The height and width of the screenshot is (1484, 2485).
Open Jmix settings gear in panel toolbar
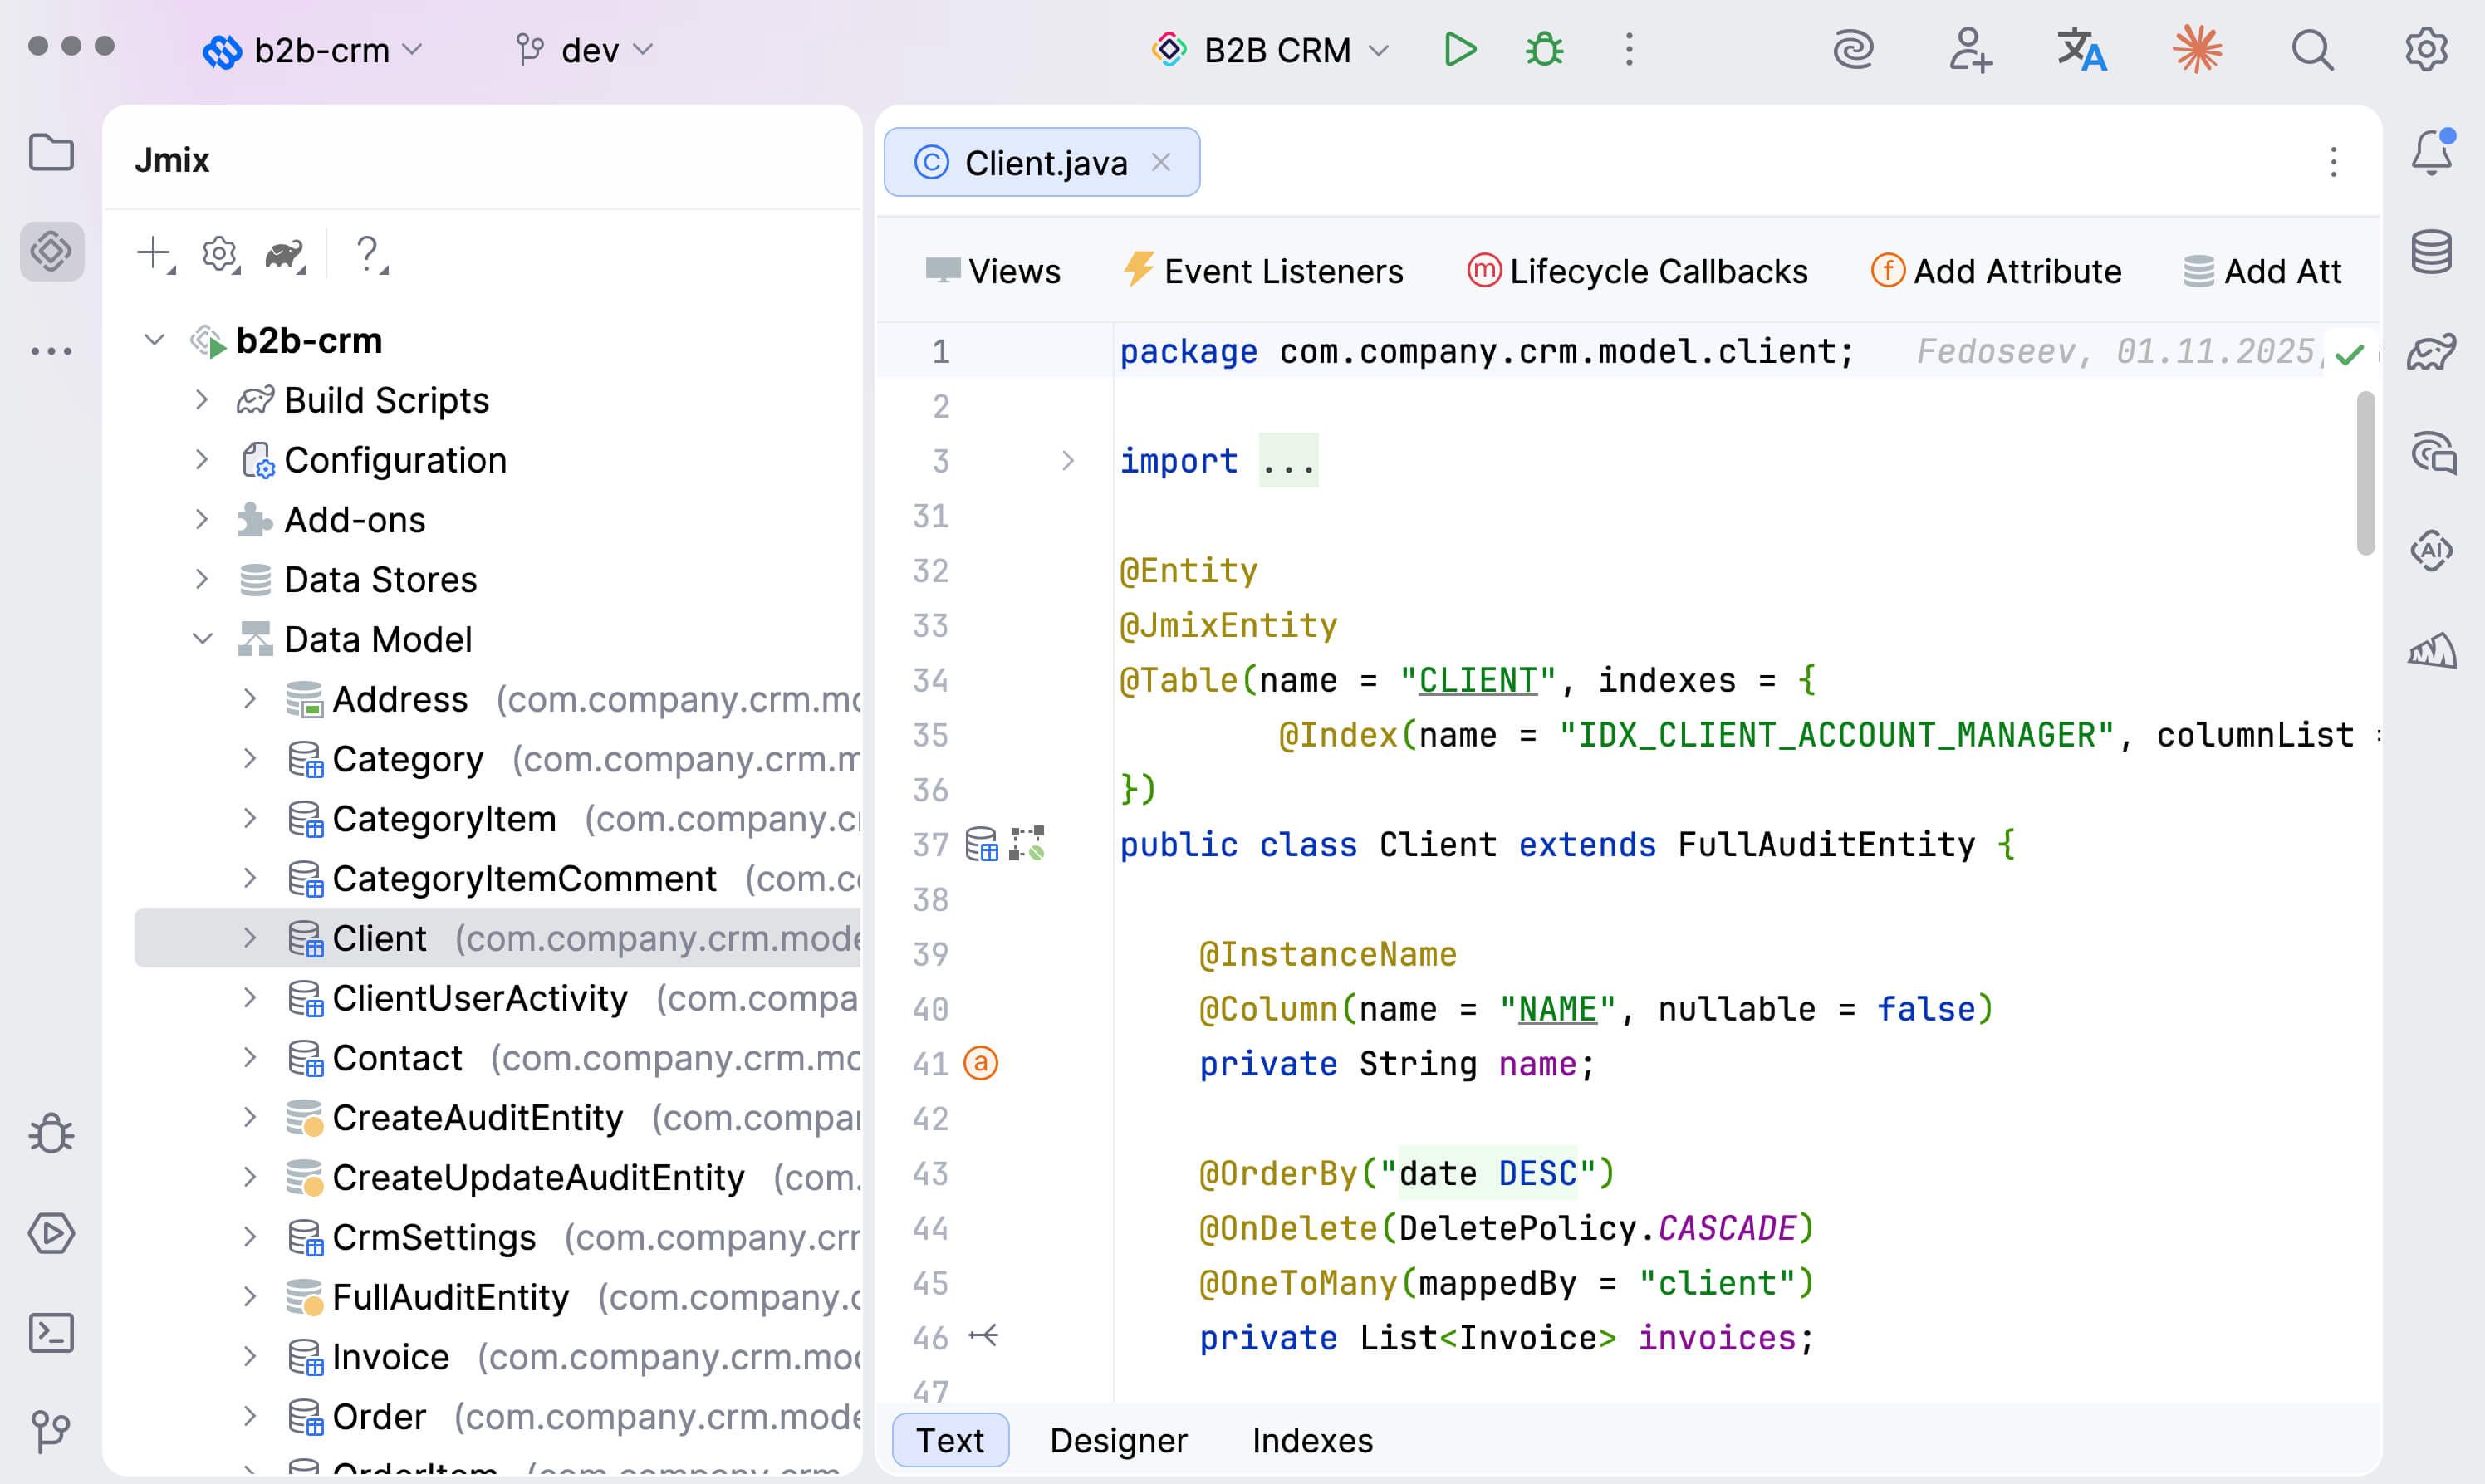coord(220,254)
